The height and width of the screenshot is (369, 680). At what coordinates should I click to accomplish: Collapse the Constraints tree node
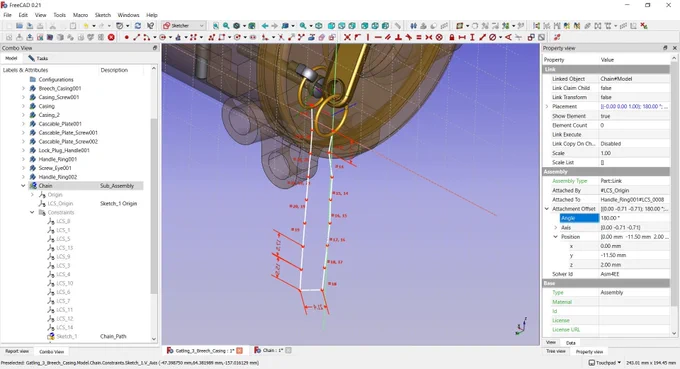tap(32, 212)
